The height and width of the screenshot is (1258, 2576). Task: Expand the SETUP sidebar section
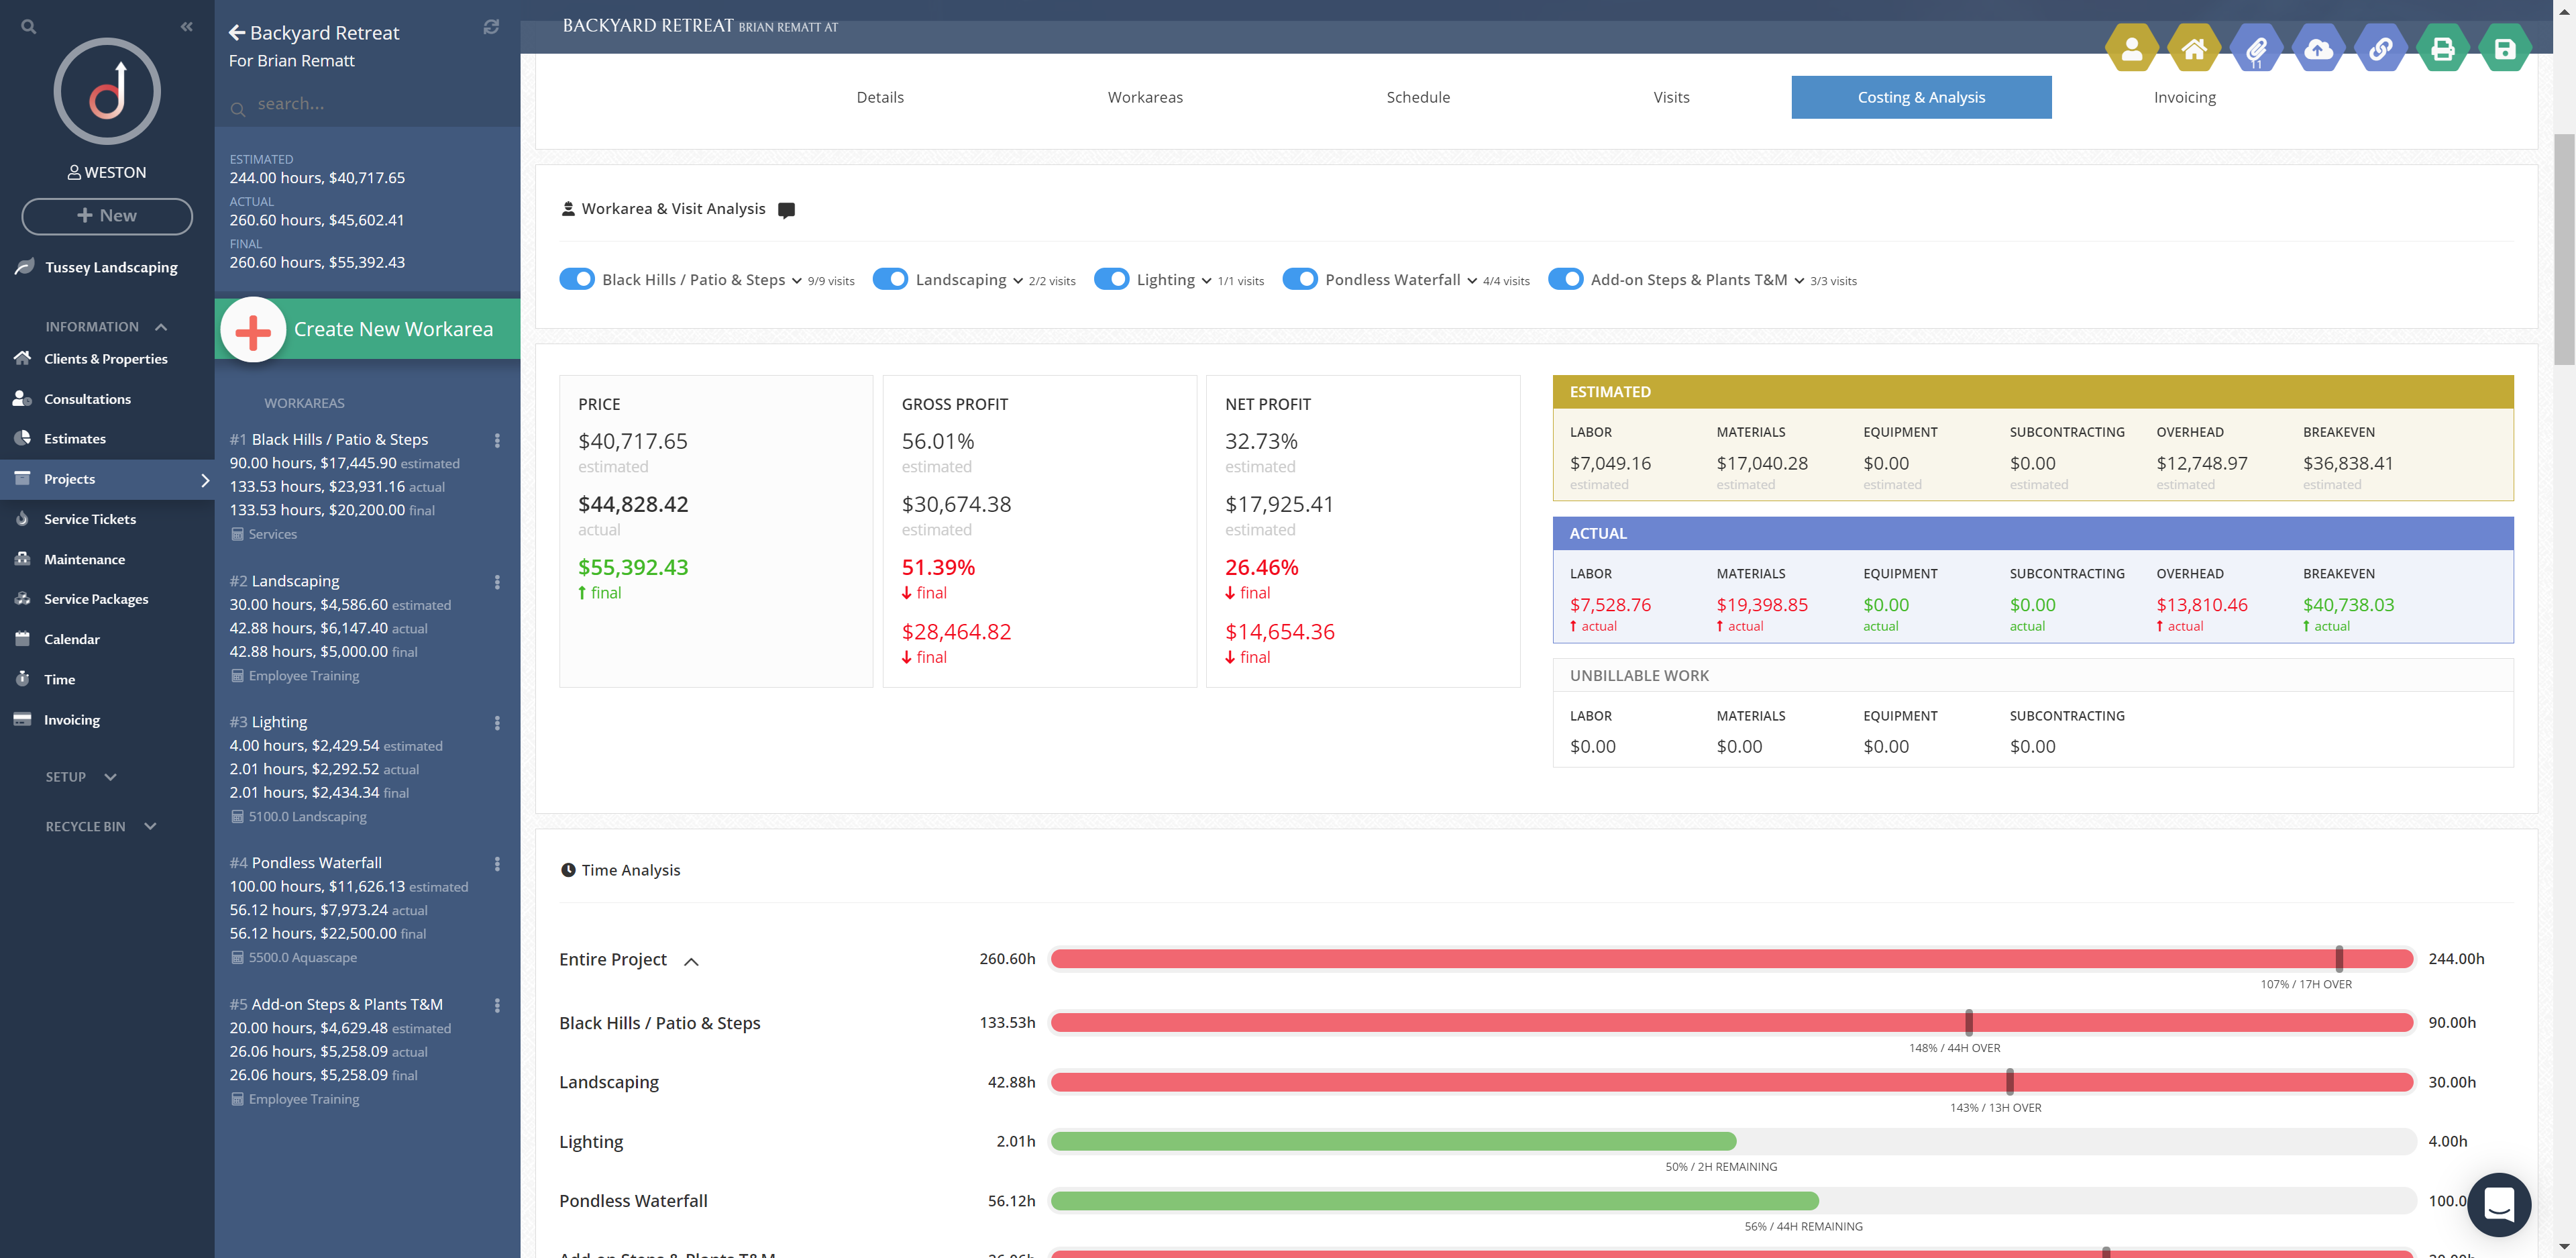pos(110,777)
